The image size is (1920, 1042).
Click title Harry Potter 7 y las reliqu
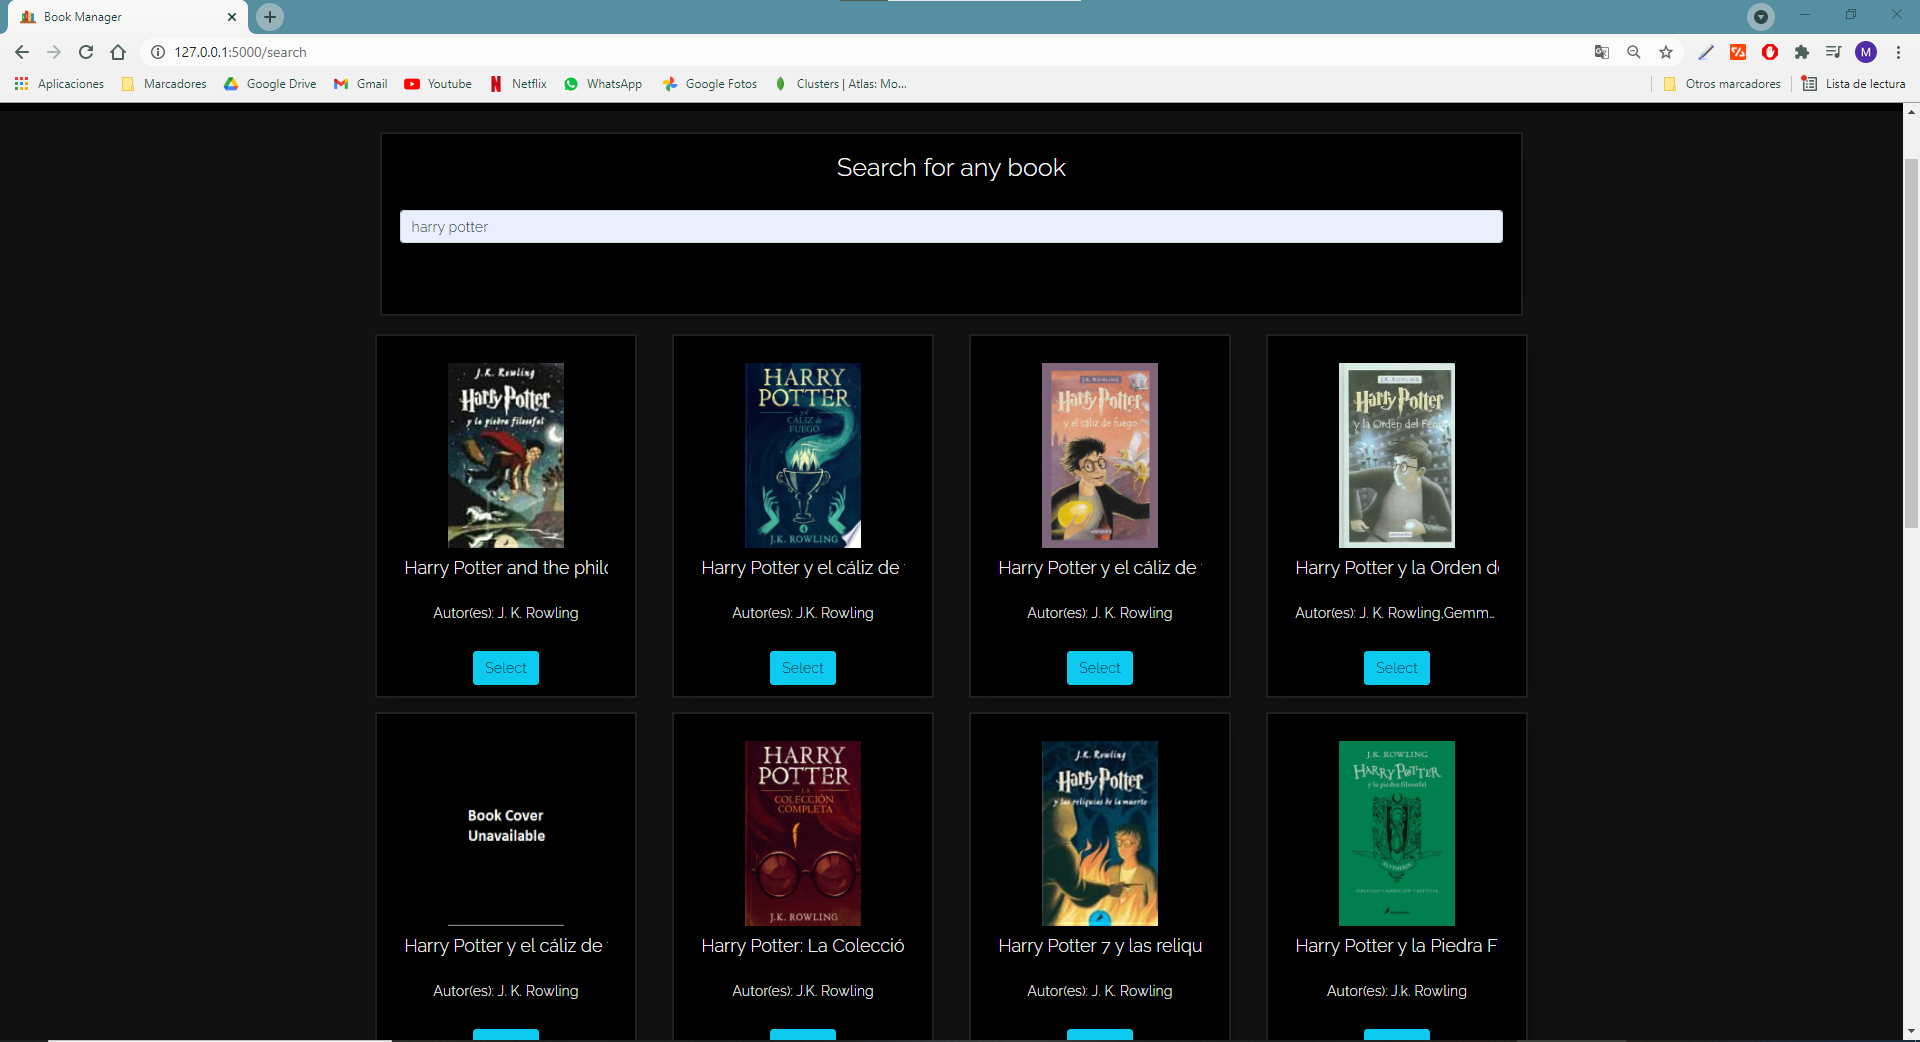1100,946
